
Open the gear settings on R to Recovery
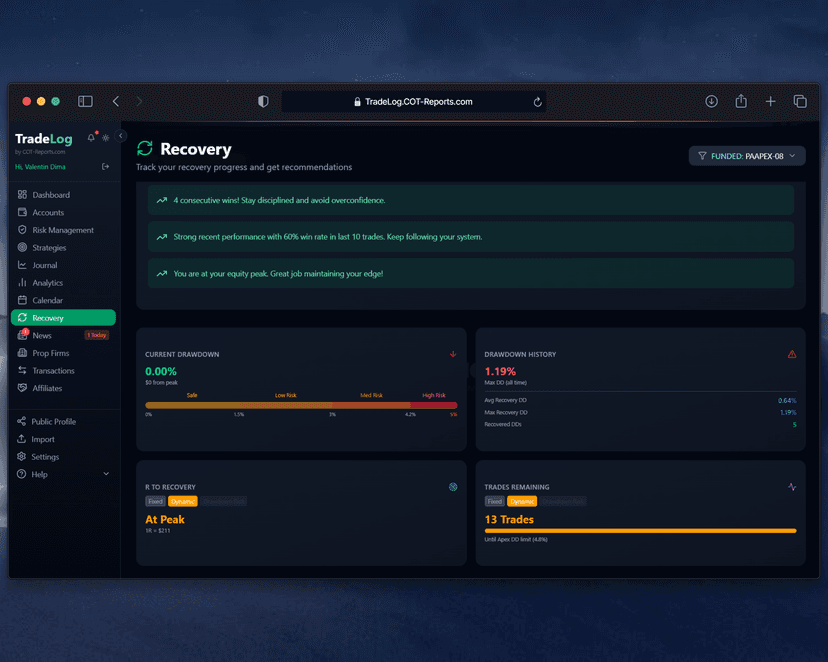click(452, 487)
